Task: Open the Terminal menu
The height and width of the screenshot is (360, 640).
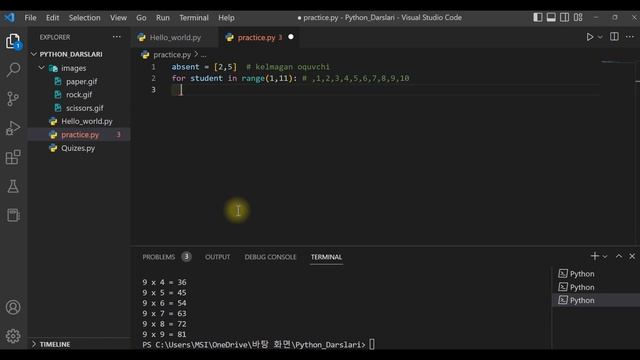Action: [194, 18]
